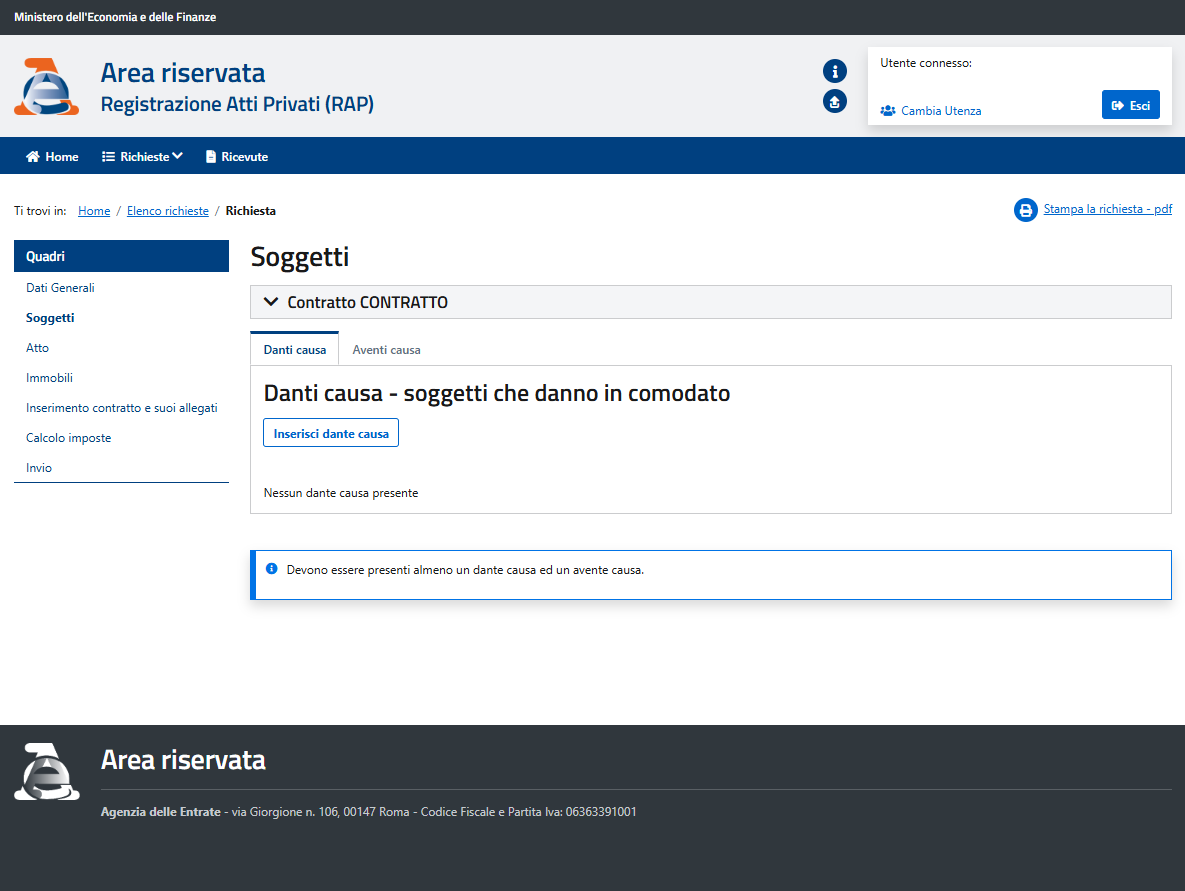1185x891 pixels.
Task: Click Registrazione Atti Privati (RAP) subtitle
Action: (x=237, y=104)
